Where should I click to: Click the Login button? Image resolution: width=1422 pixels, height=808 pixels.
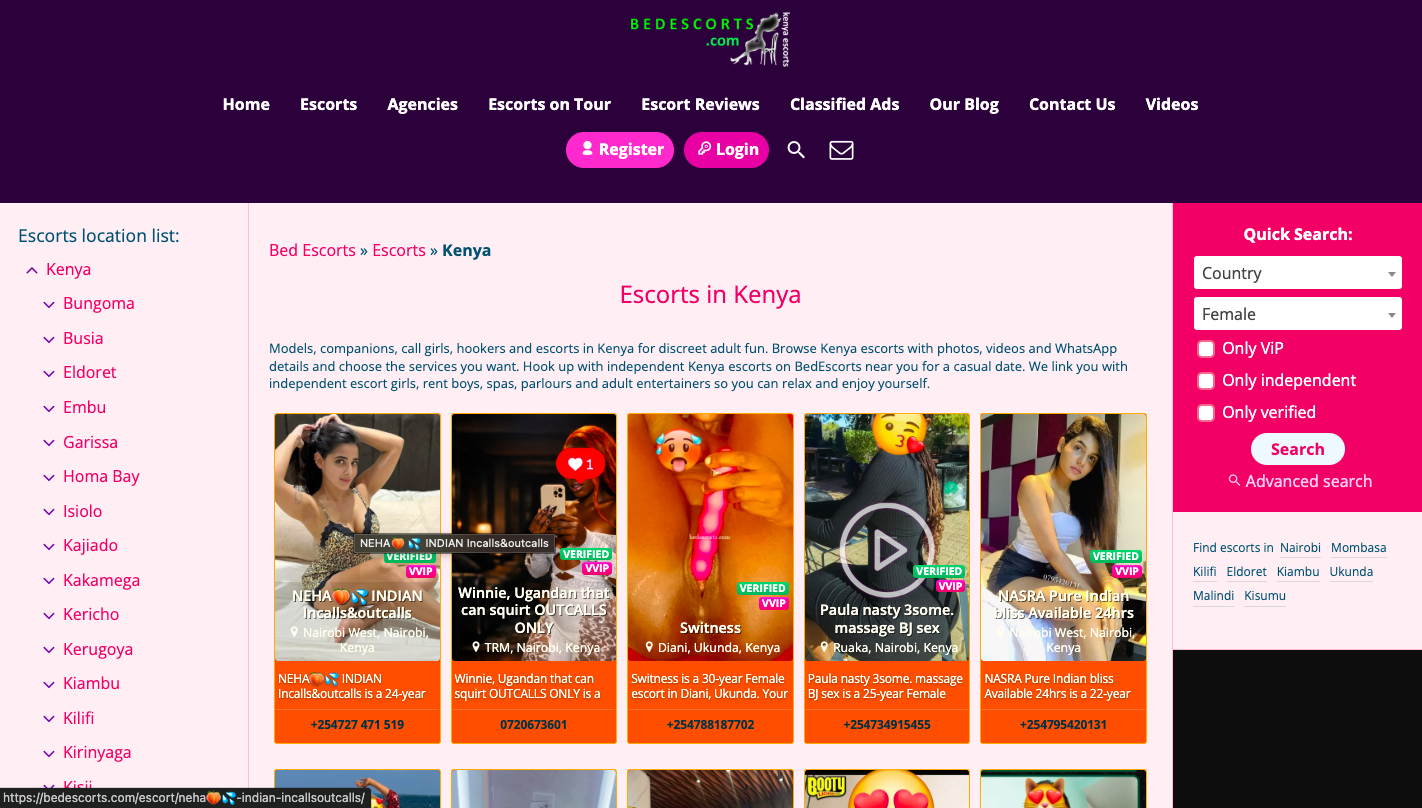coord(726,150)
